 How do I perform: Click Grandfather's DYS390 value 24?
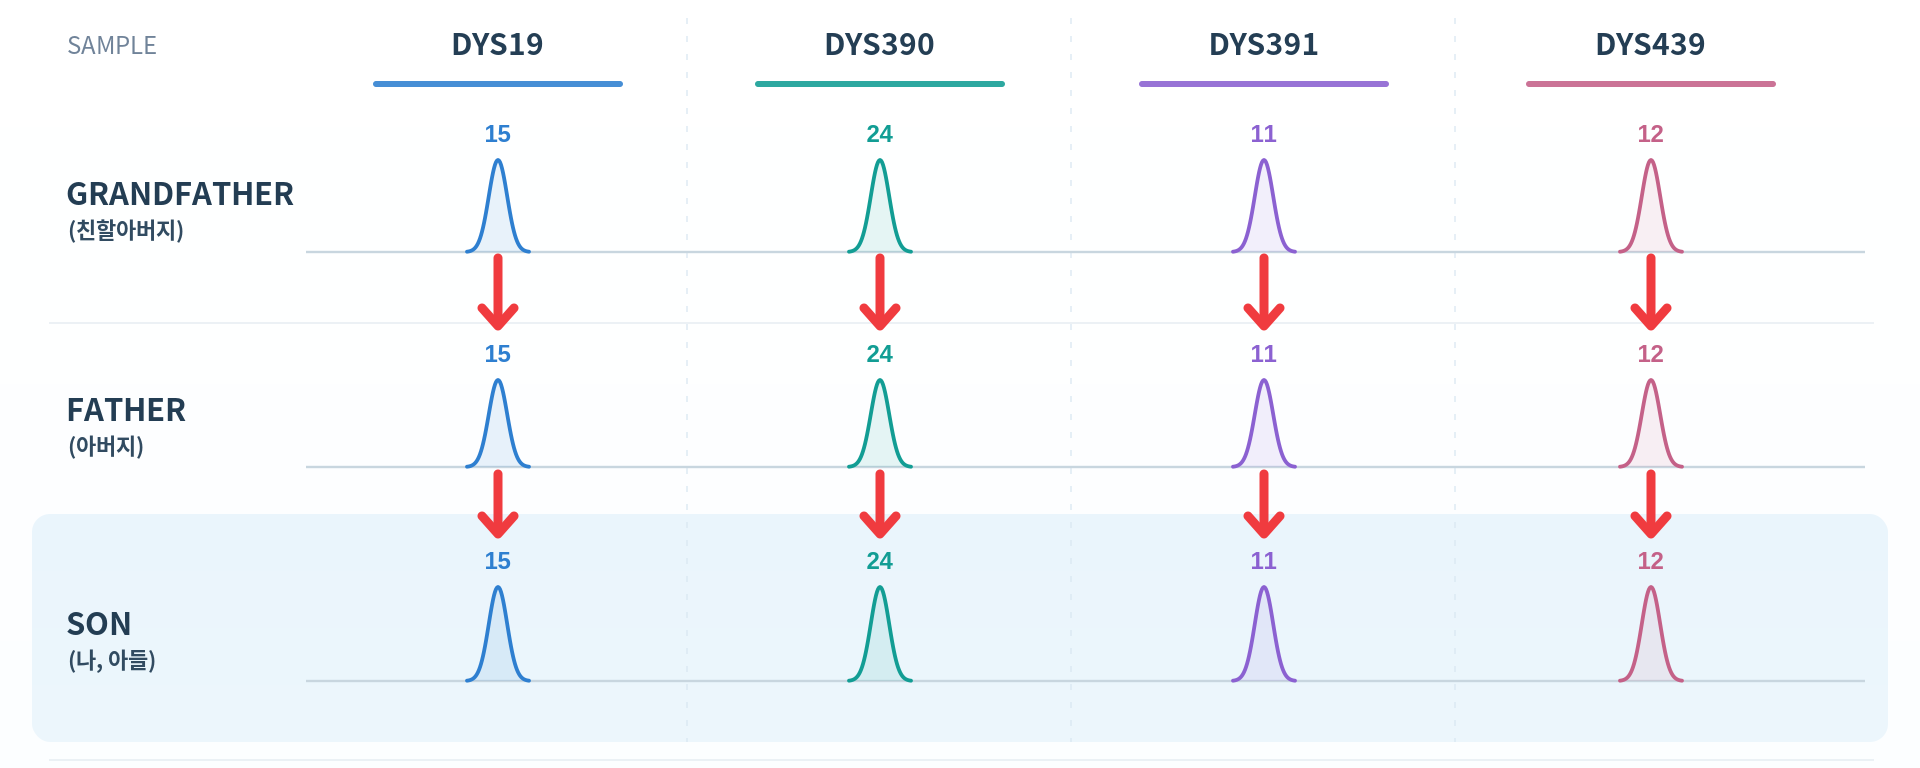point(879,134)
